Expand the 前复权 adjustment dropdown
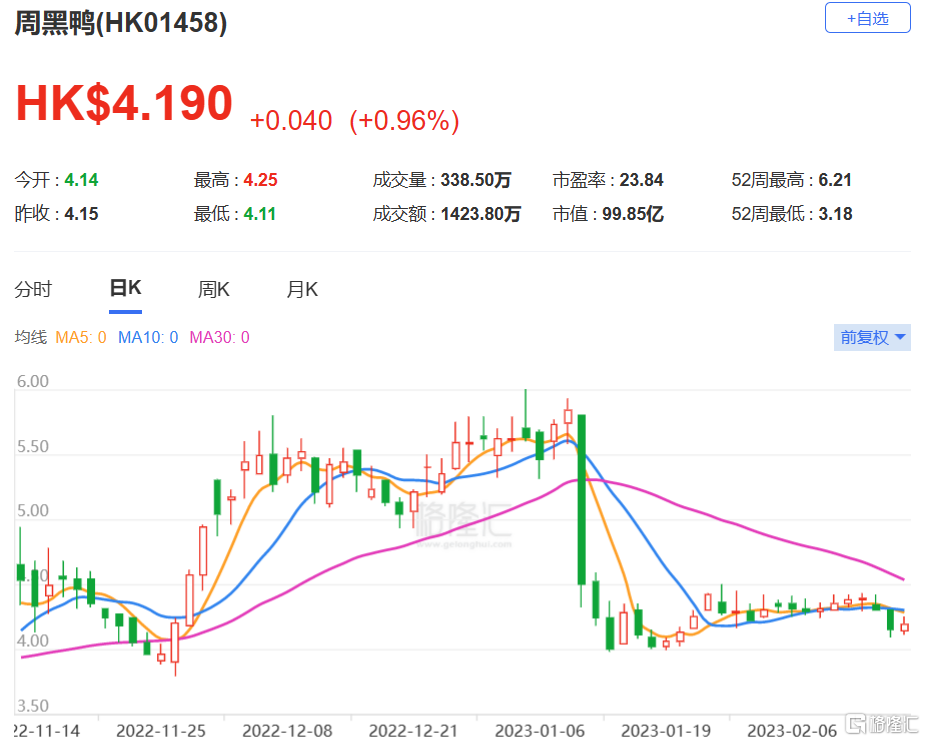Screen dimensions: 926x742 (x=872, y=337)
